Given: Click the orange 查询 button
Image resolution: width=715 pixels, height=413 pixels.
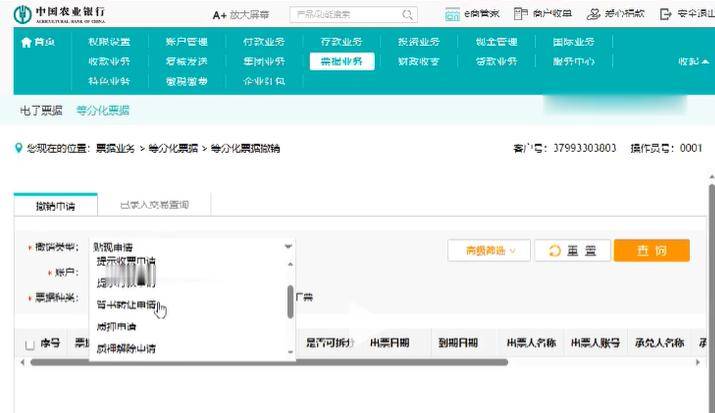Looking at the screenshot, I should (x=651, y=251).
